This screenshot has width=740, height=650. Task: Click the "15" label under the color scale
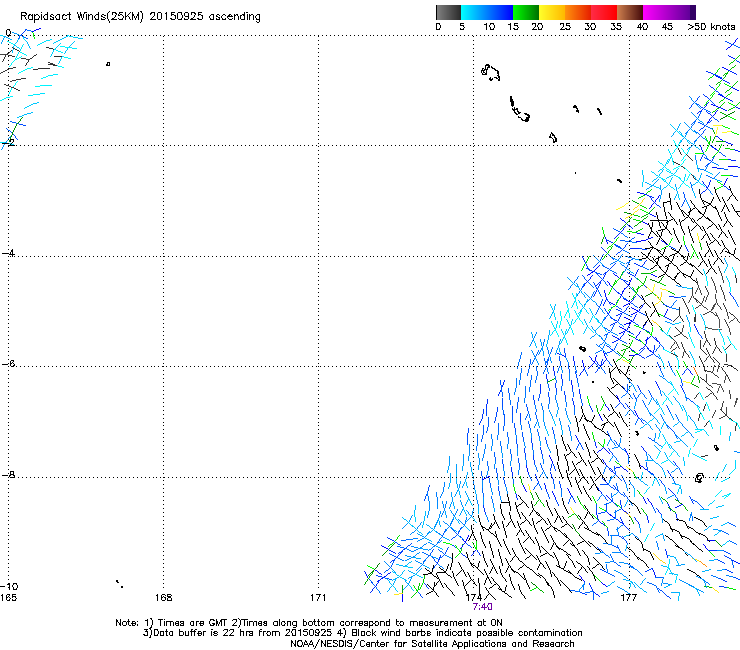click(x=513, y=27)
